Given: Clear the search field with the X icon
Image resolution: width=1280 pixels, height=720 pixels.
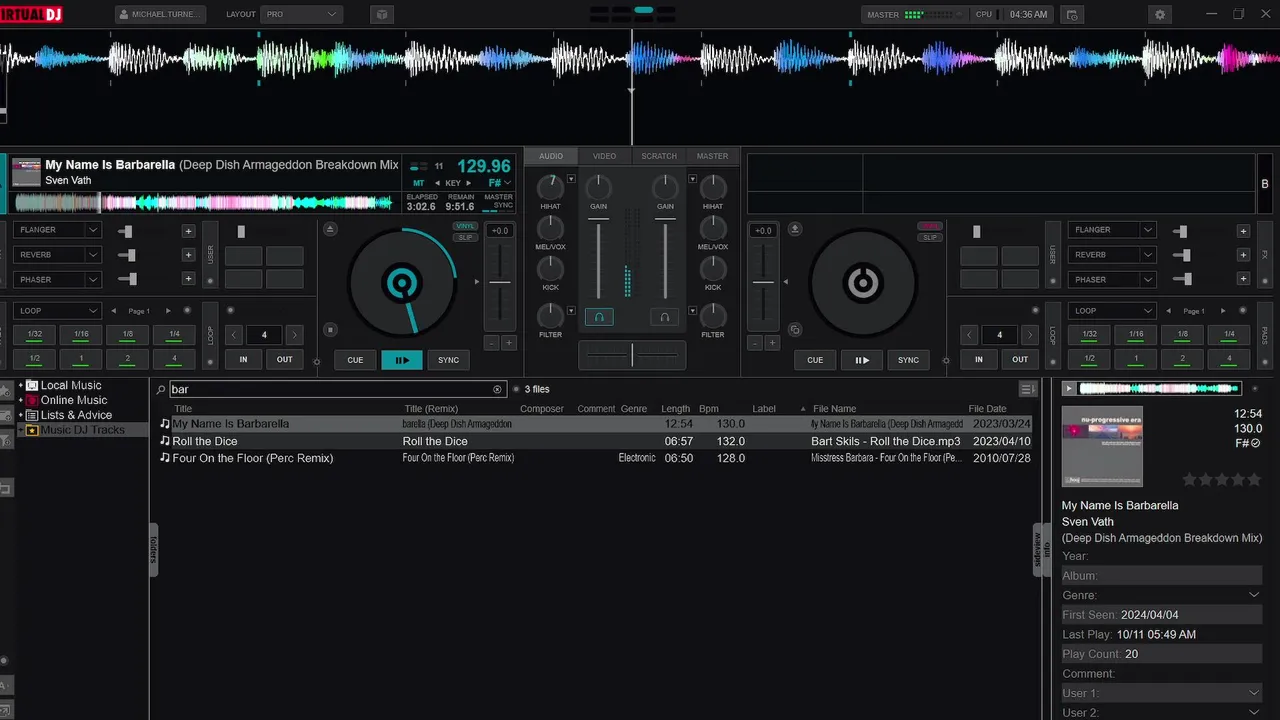Looking at the screenshot, I should pos(497,389).
